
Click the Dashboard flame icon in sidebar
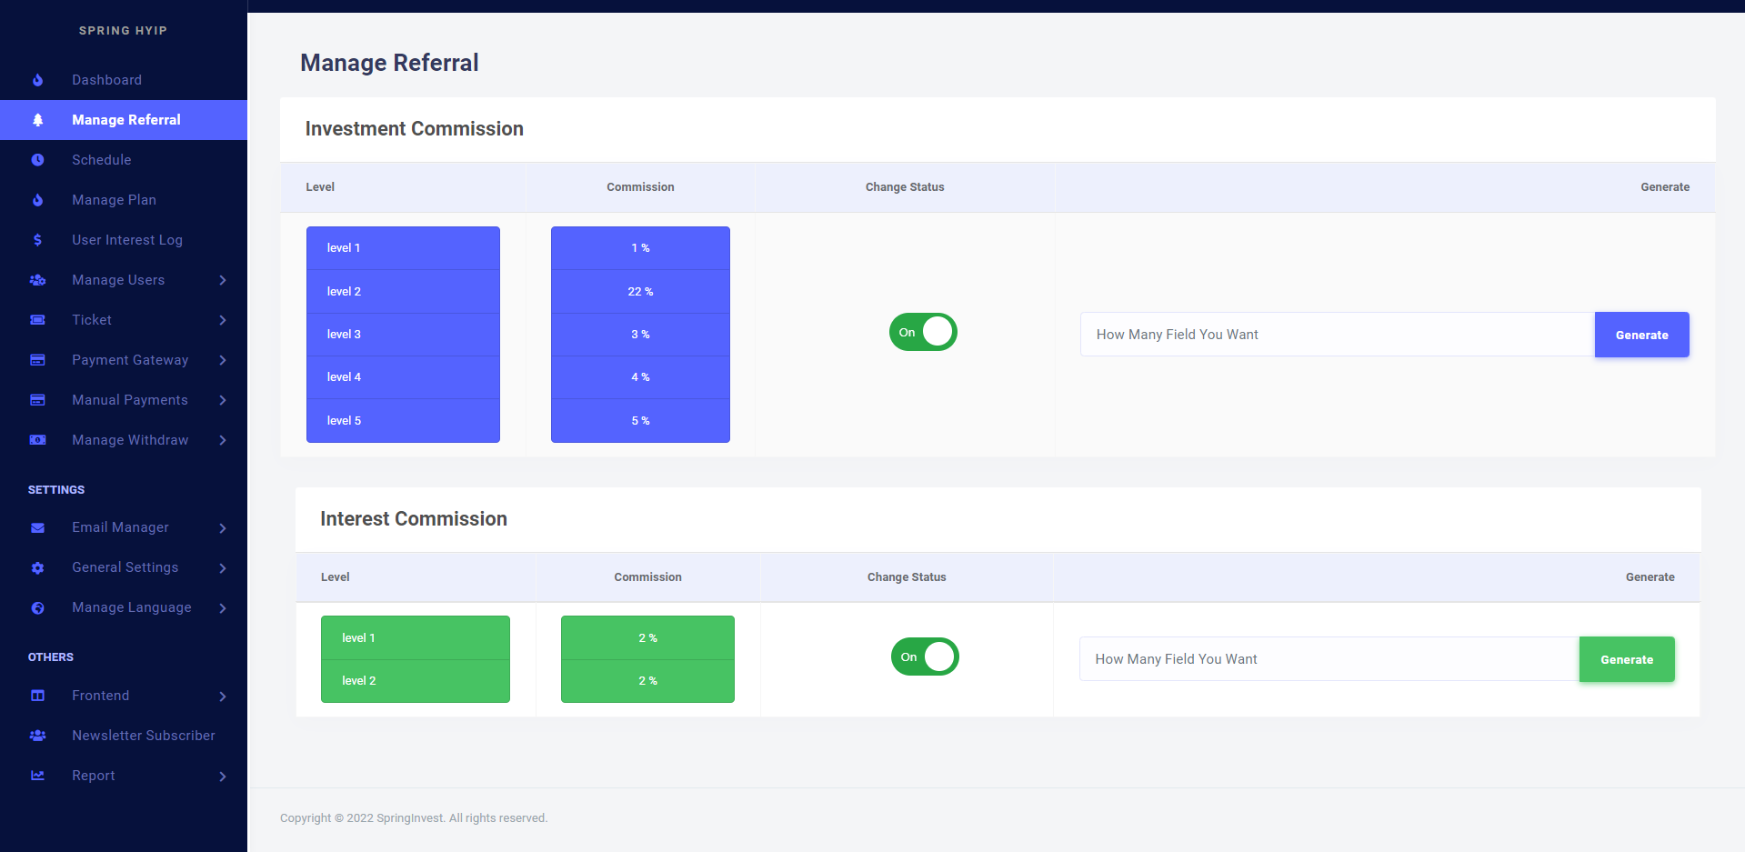pos(38,80)
